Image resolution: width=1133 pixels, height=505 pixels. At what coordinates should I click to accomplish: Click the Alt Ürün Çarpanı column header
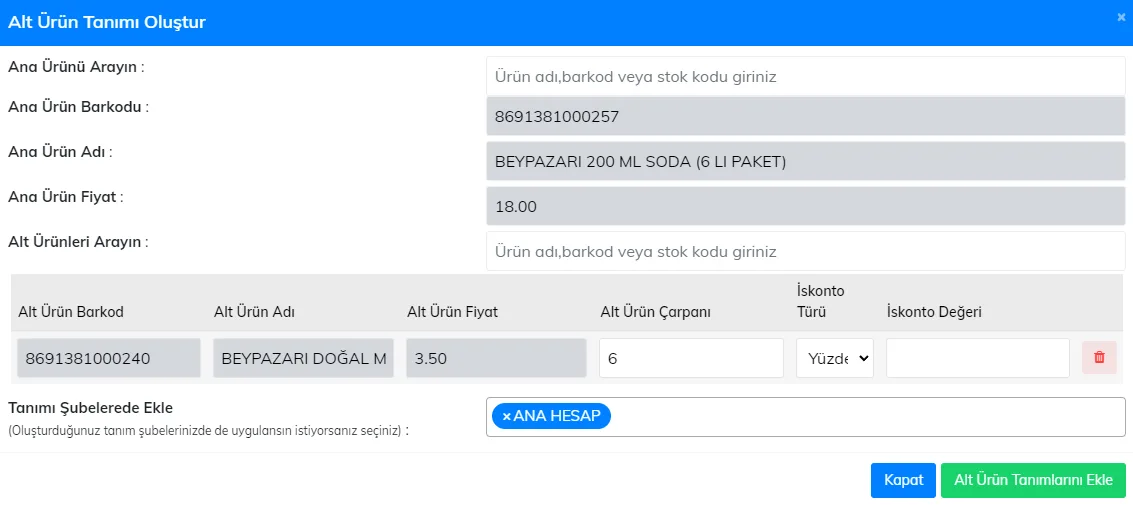(x=655, y=312)
